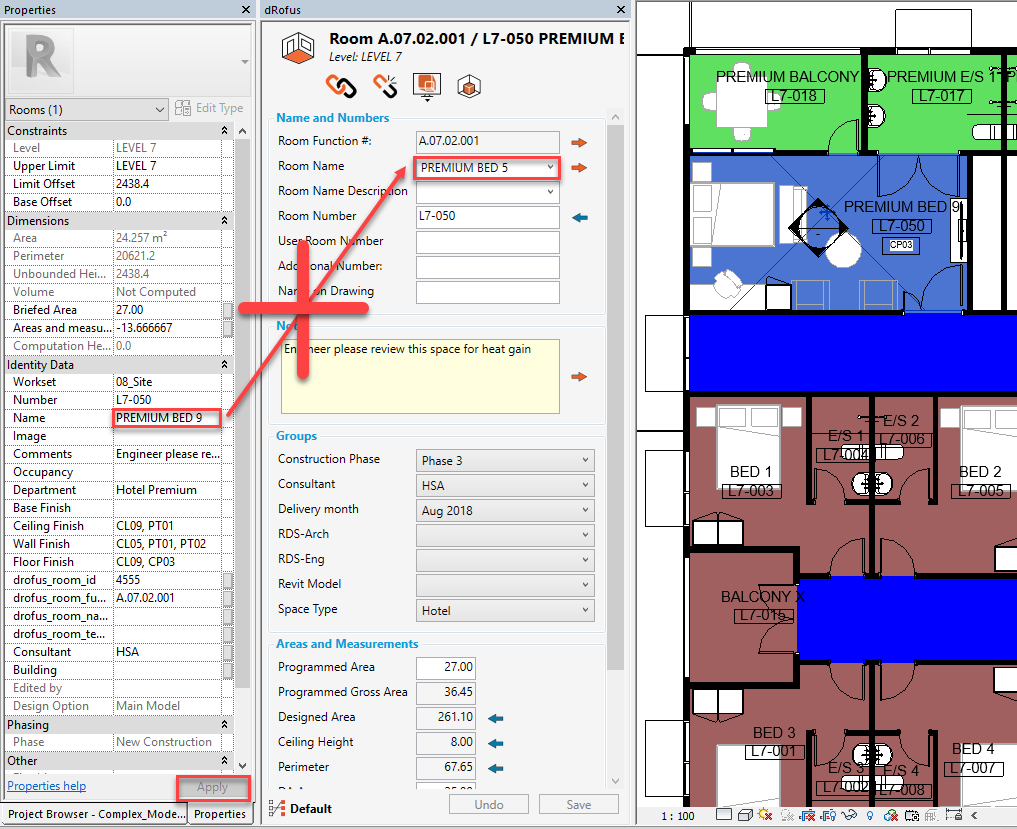Click the cube icon in dRofus header
Viewport: 1017px width, 829px height.
click(468, 87)
